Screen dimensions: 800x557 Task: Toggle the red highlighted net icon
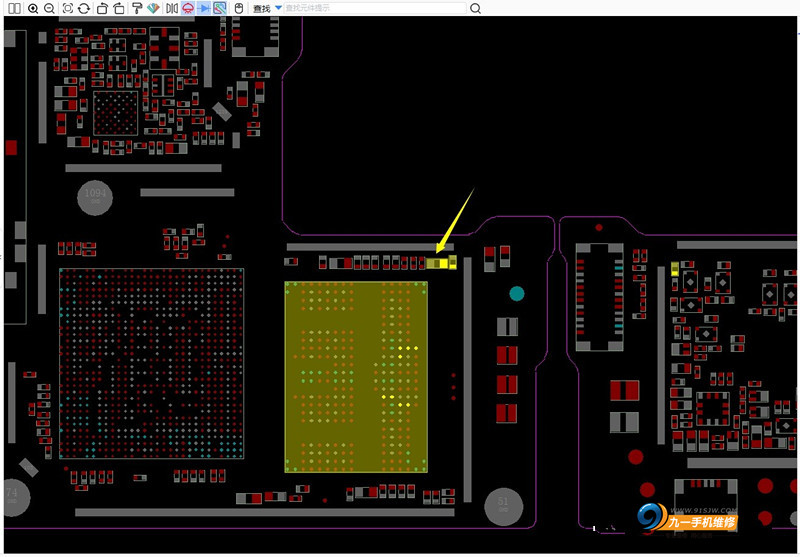(188, 8)
